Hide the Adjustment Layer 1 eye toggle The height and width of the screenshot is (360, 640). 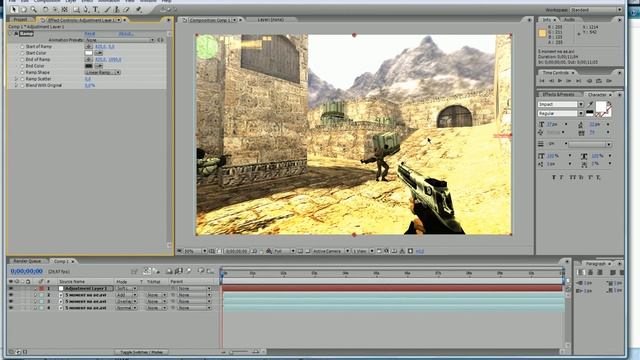click(11, 289)
